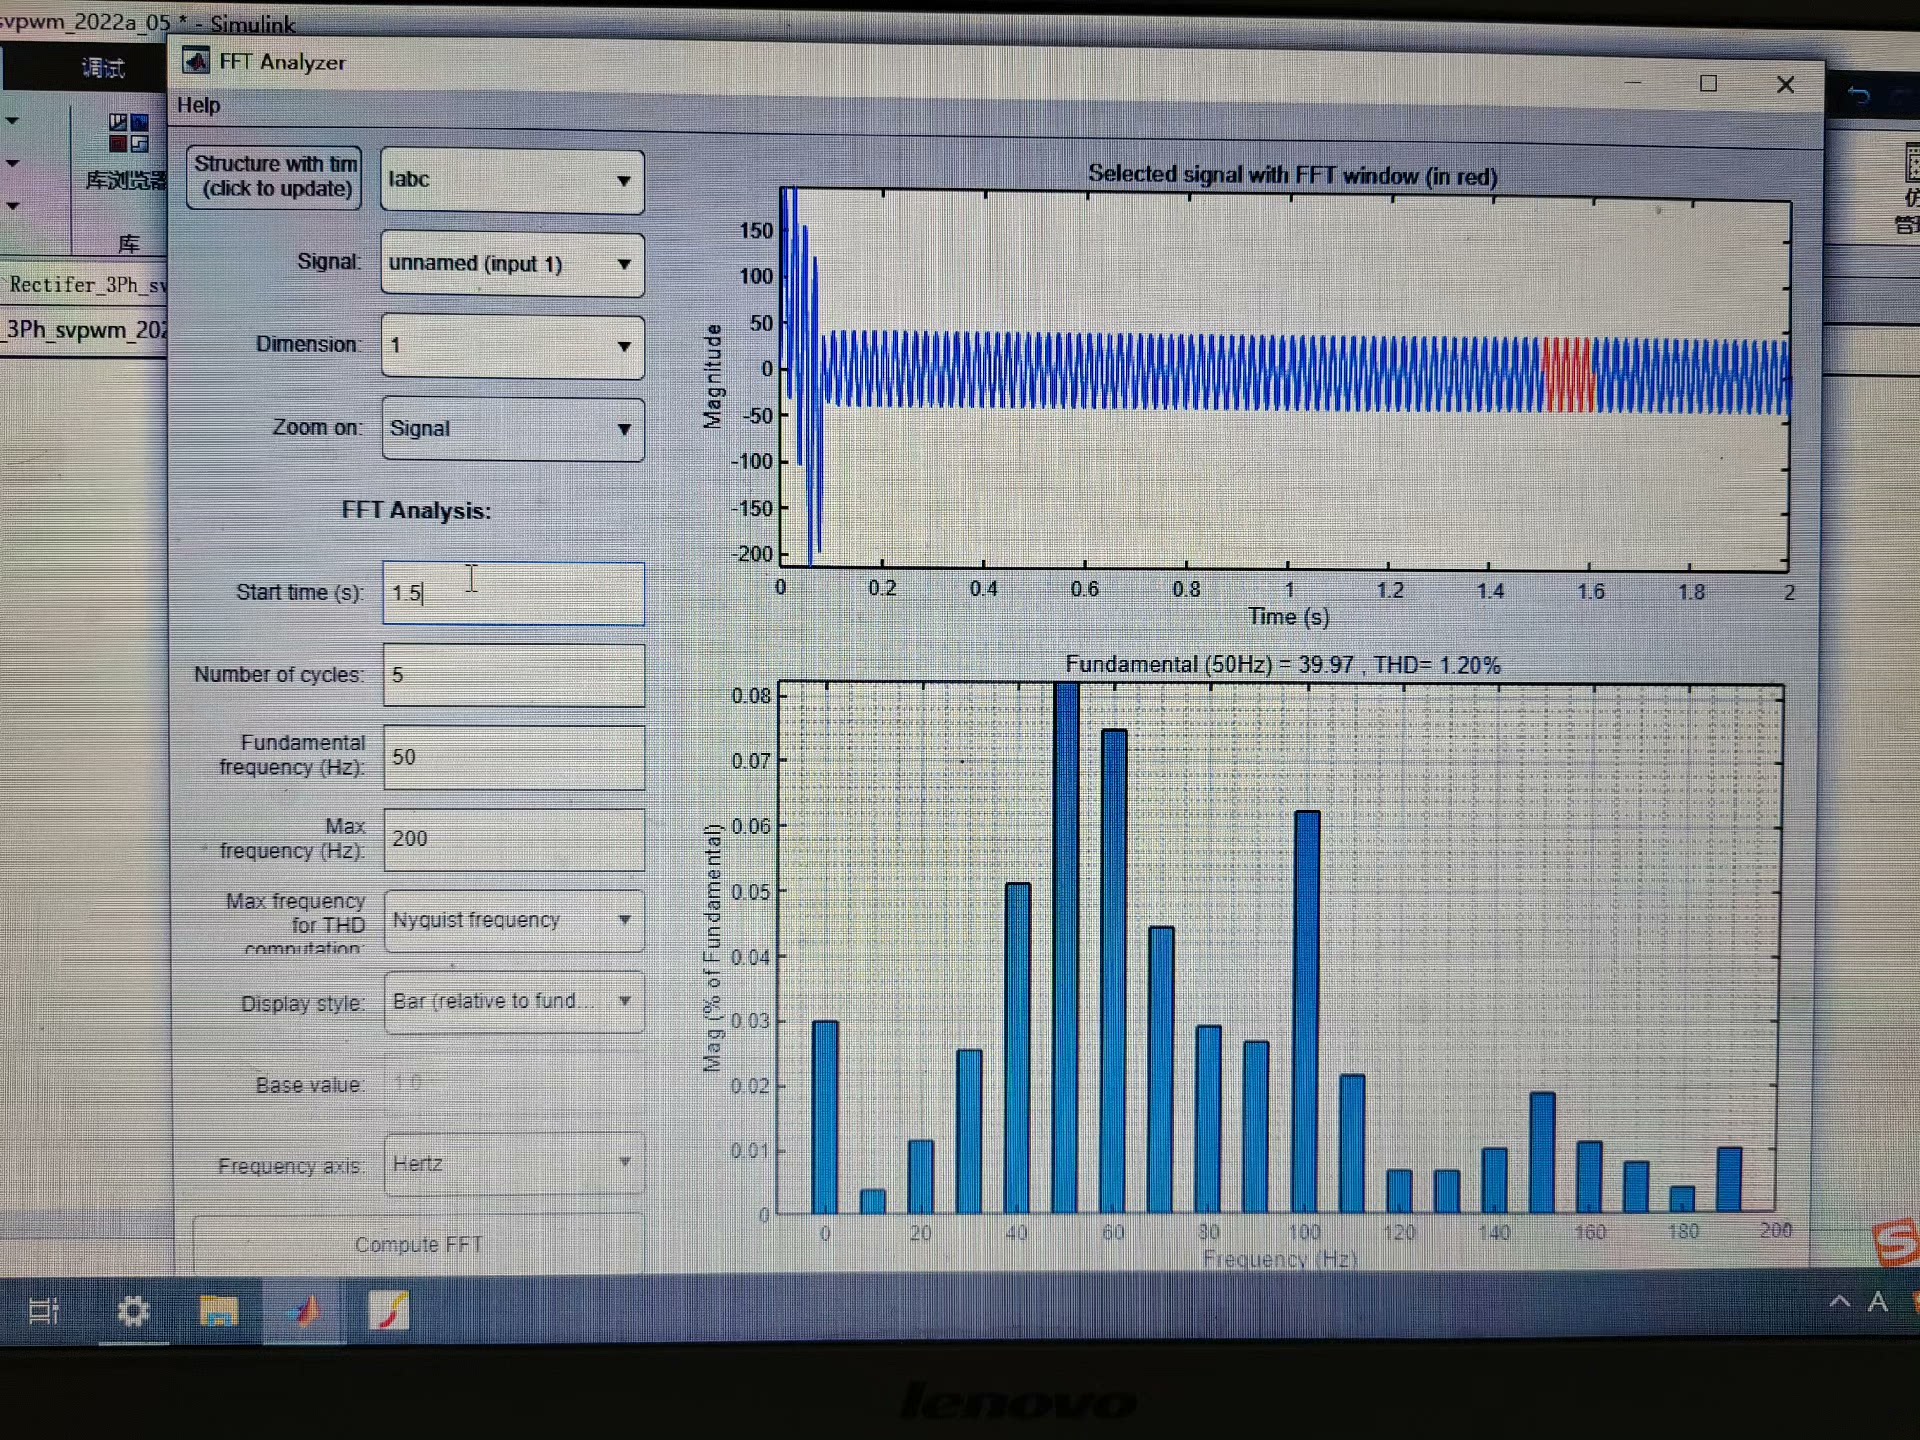Show hidden system tray icons chevron

click(x=1839, y=1301)
